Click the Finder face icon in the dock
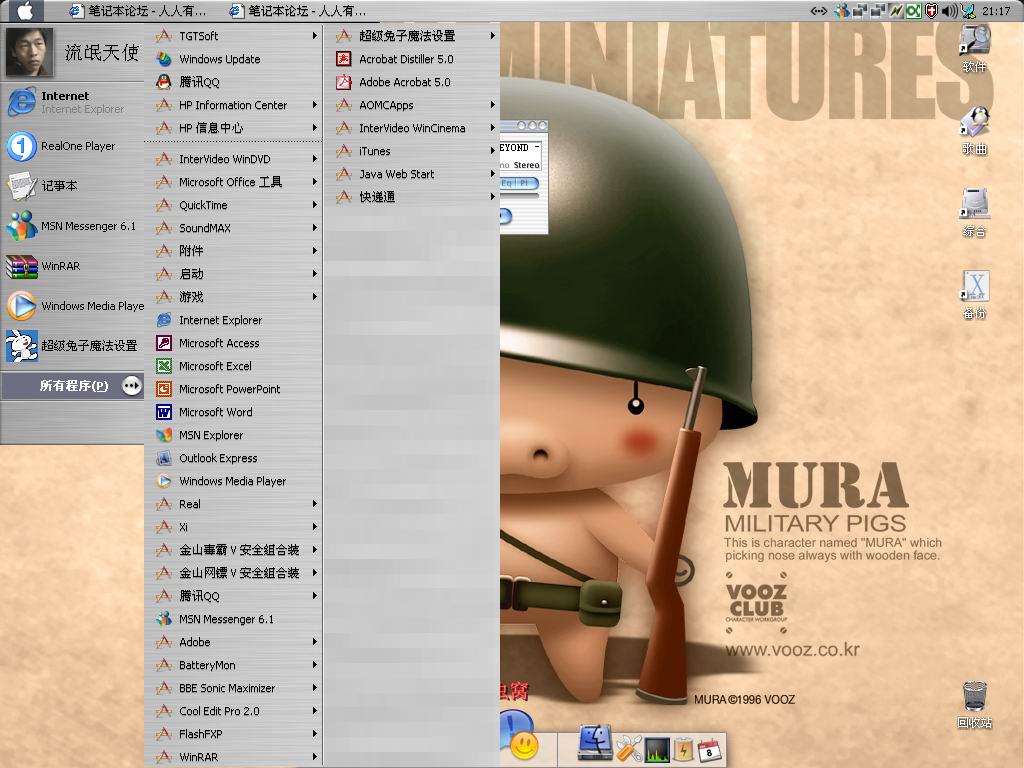Image resolution: width=1024 pixels, height=768 pixels. click(x=596, y=743)
